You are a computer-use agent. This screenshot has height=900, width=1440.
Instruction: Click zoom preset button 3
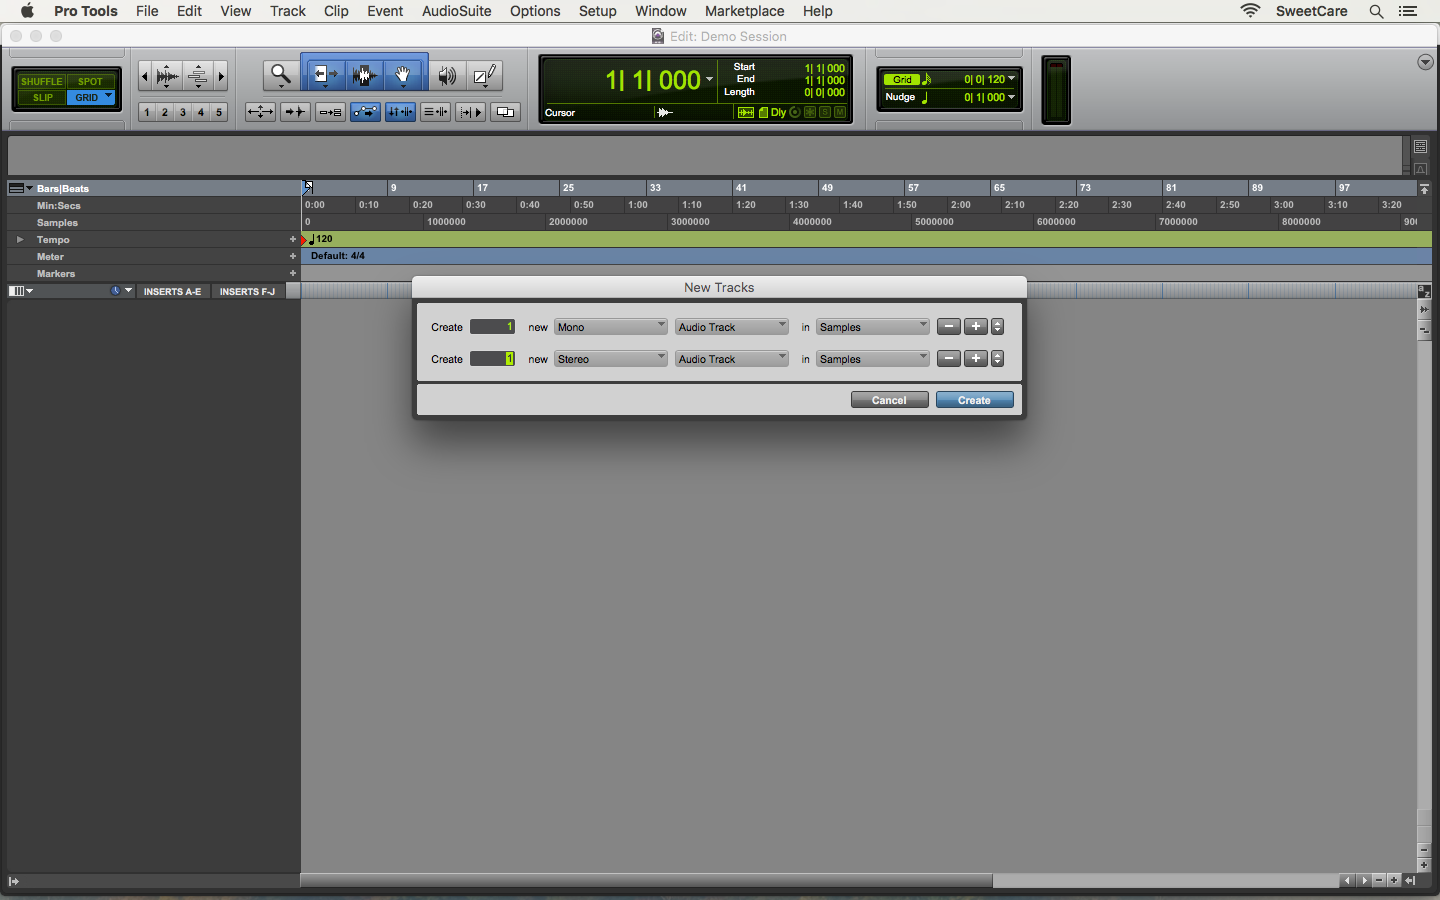pos(181,112)
